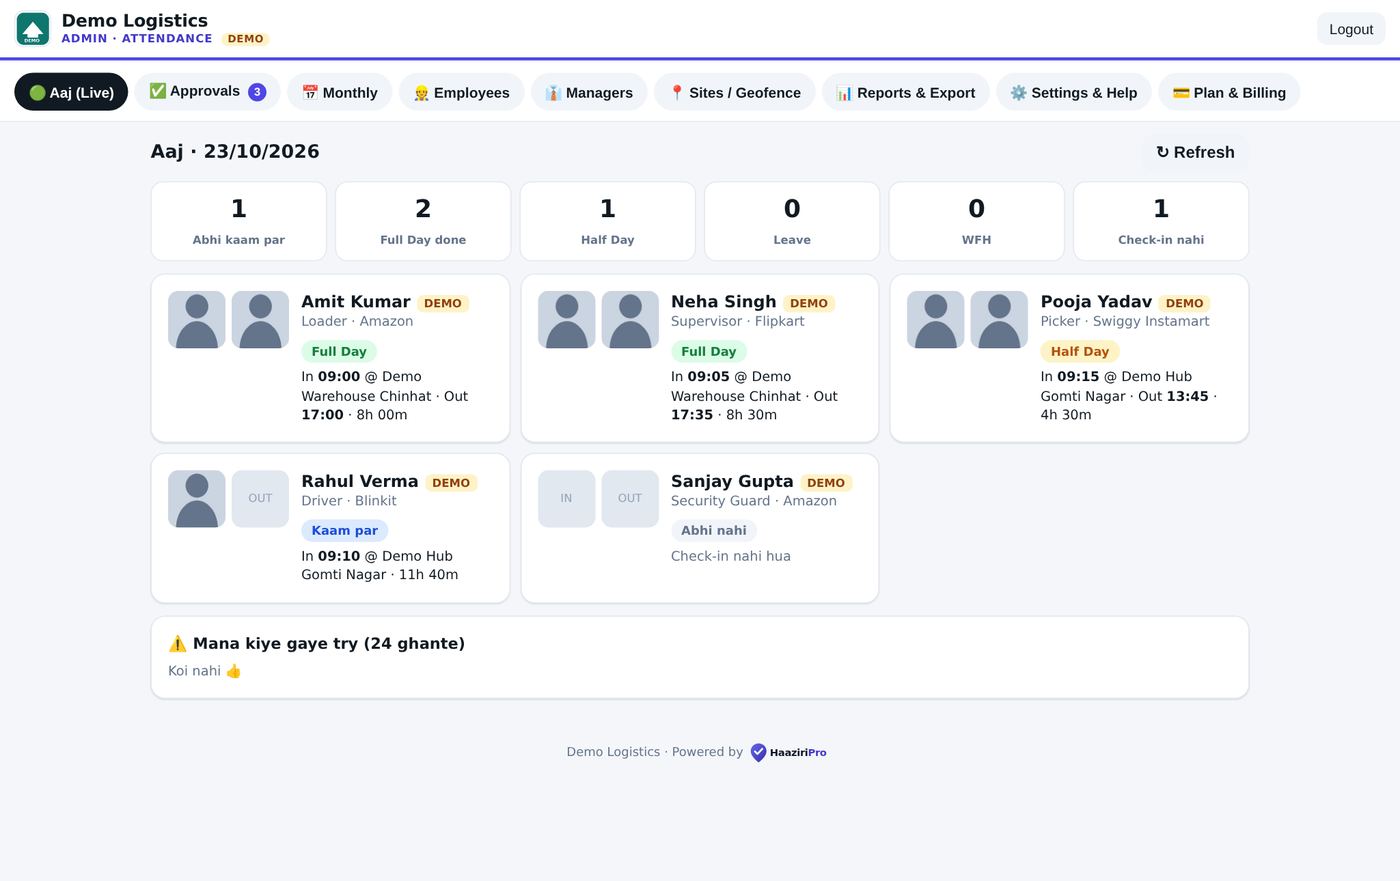Click the Refresh button
The width and height of the screenshot is (1400, 881).
[x=1195, y=152]
